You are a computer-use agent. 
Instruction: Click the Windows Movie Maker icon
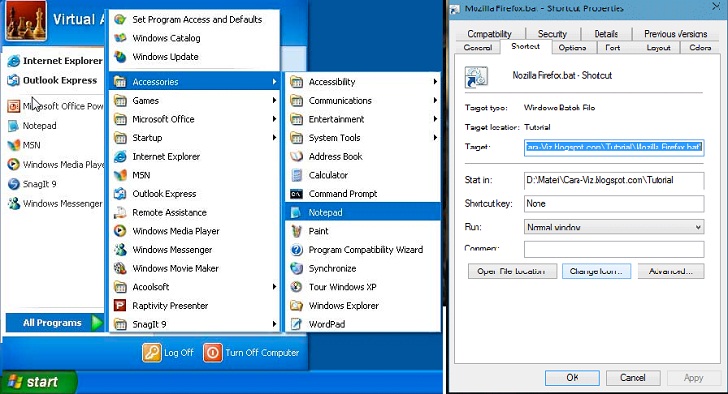[x=120, y=268]
